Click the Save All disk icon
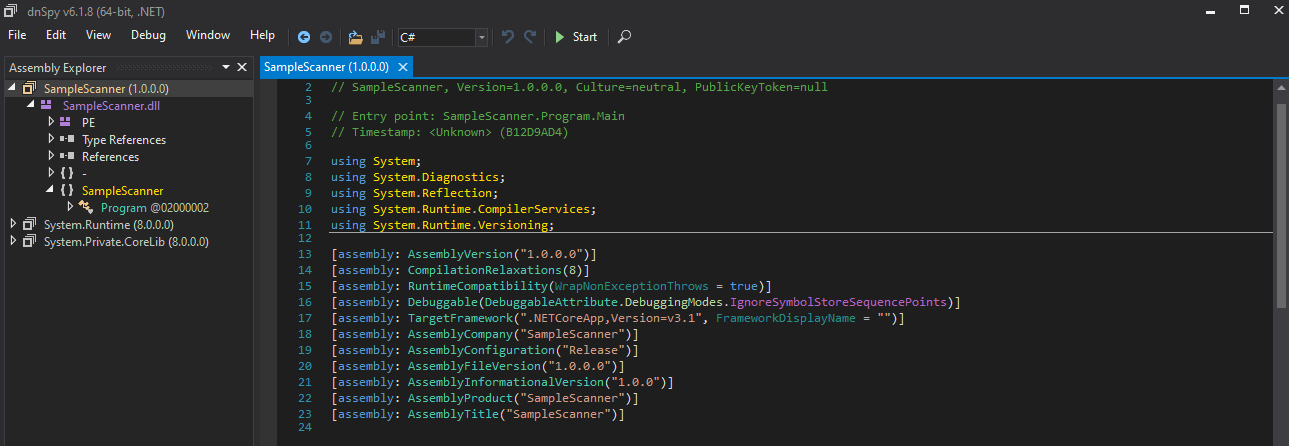Screen dimensions: 1289x446 [x=378, y=37]
